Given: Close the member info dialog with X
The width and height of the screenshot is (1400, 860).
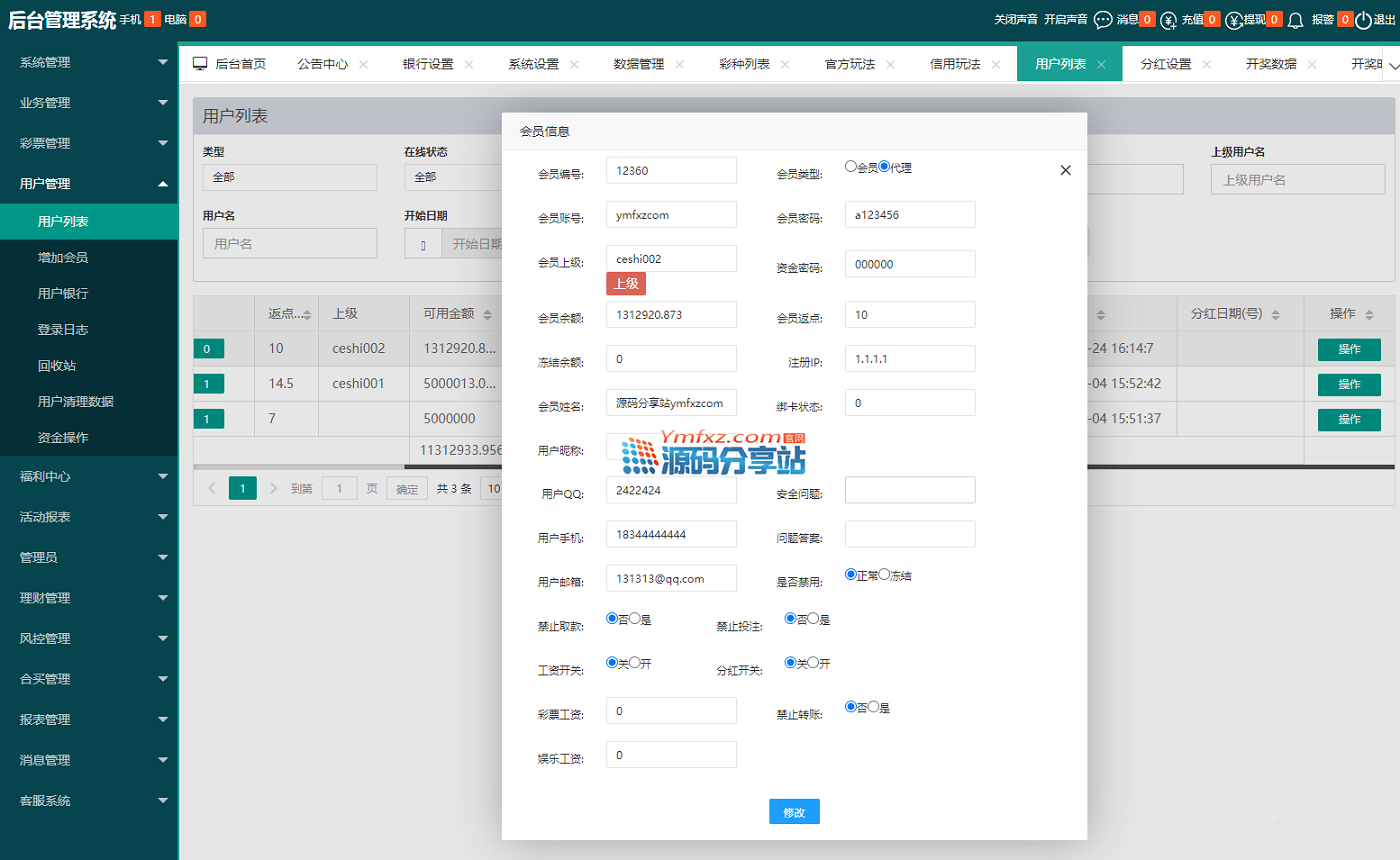Looking at the screenshot, I should pyautogui.click(x=1065, y=170).
